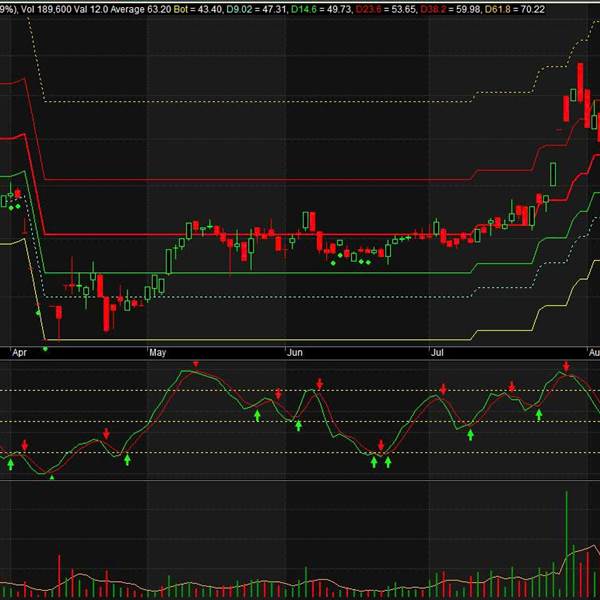Click the green dot marker below the April axis

point(46,349)
